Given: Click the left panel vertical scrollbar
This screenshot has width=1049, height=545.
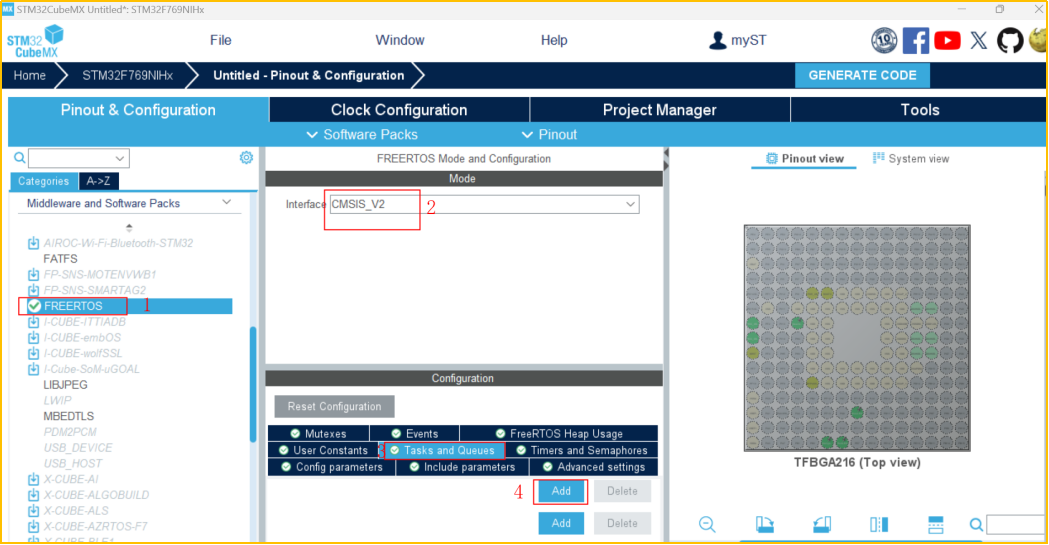Looking at the screenshot, I should click(x=254, y=380).
